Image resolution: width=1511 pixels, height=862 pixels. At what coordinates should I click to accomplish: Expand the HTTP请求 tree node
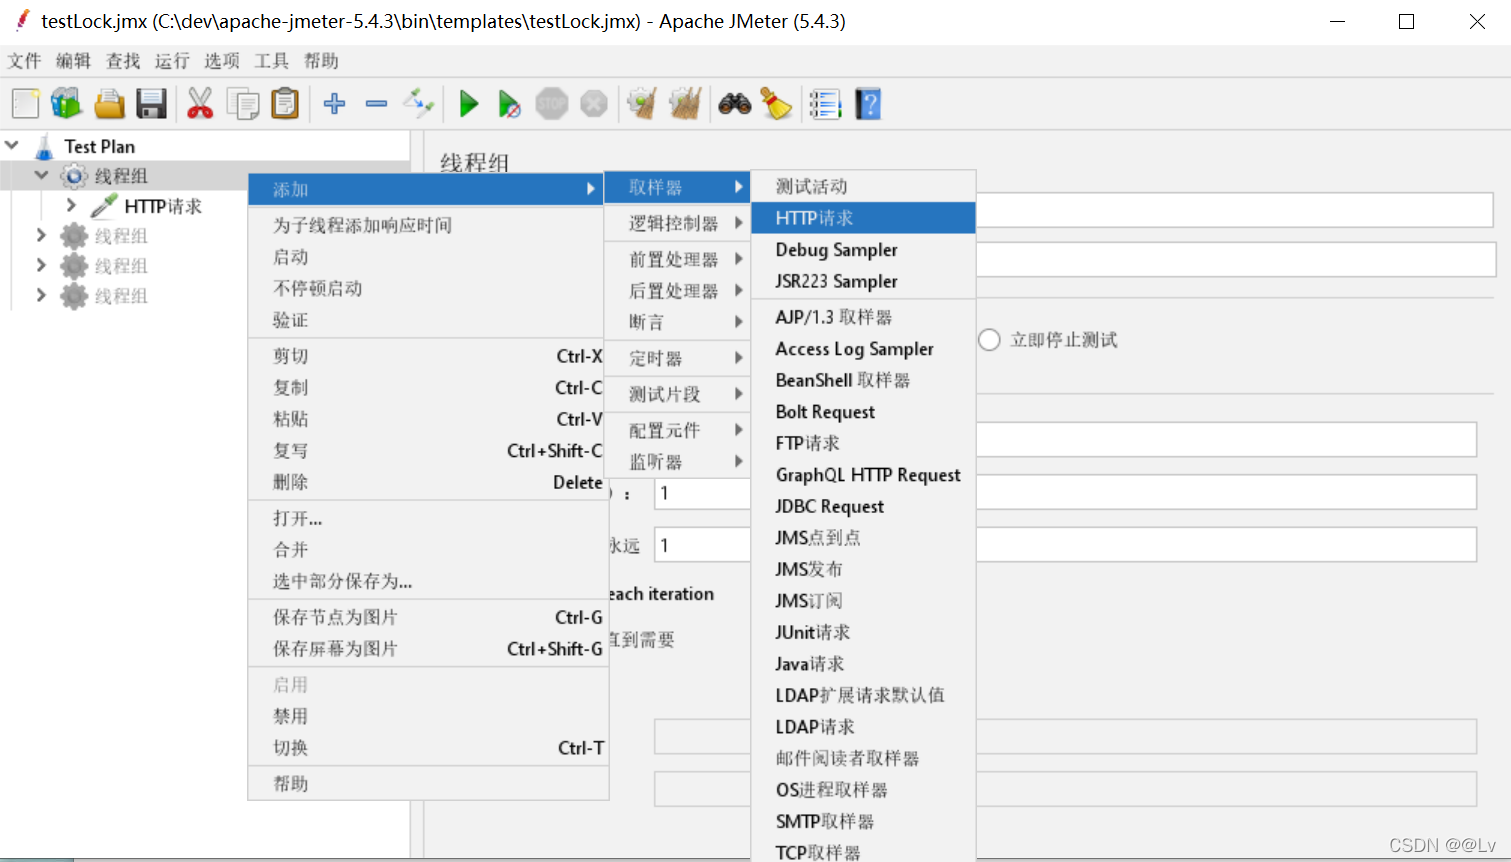(x=70, y=205)
